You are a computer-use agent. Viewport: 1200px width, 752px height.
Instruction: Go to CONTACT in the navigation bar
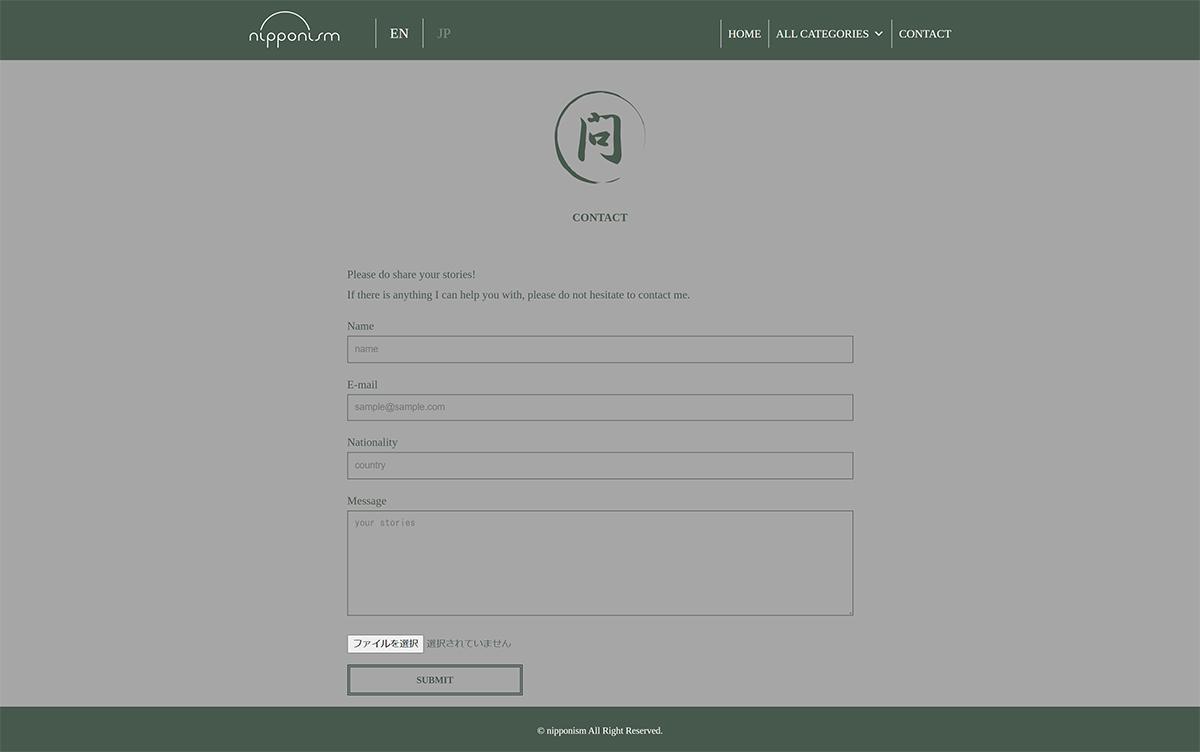925,34
